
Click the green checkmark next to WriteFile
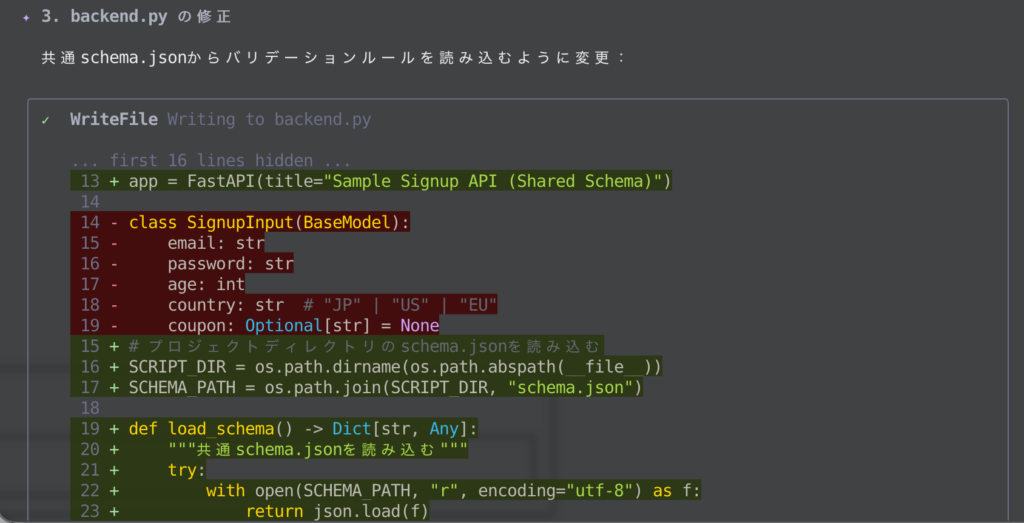click(x=46, y=120)
